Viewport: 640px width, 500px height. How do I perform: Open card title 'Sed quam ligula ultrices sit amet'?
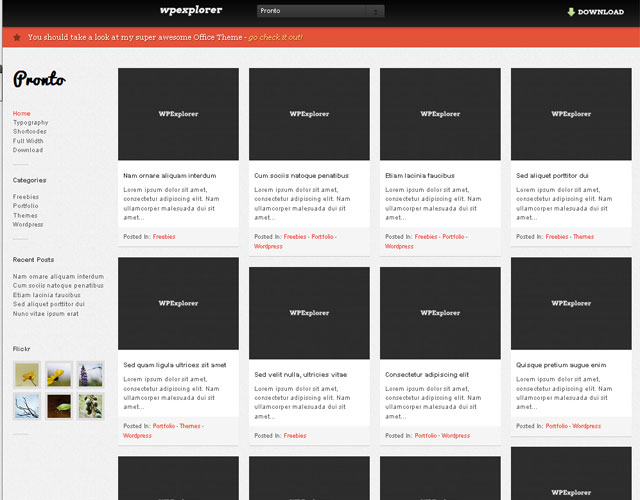tap(175, 365)
